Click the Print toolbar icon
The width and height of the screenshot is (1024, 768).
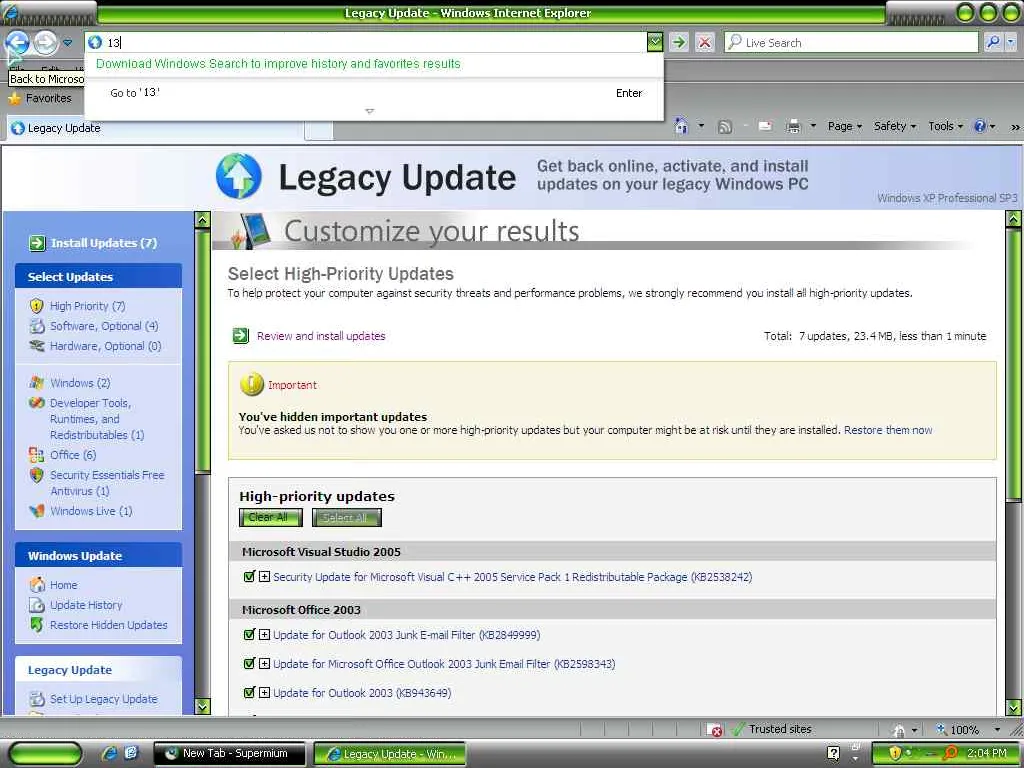pyautogui.click(x=793, y=126)
